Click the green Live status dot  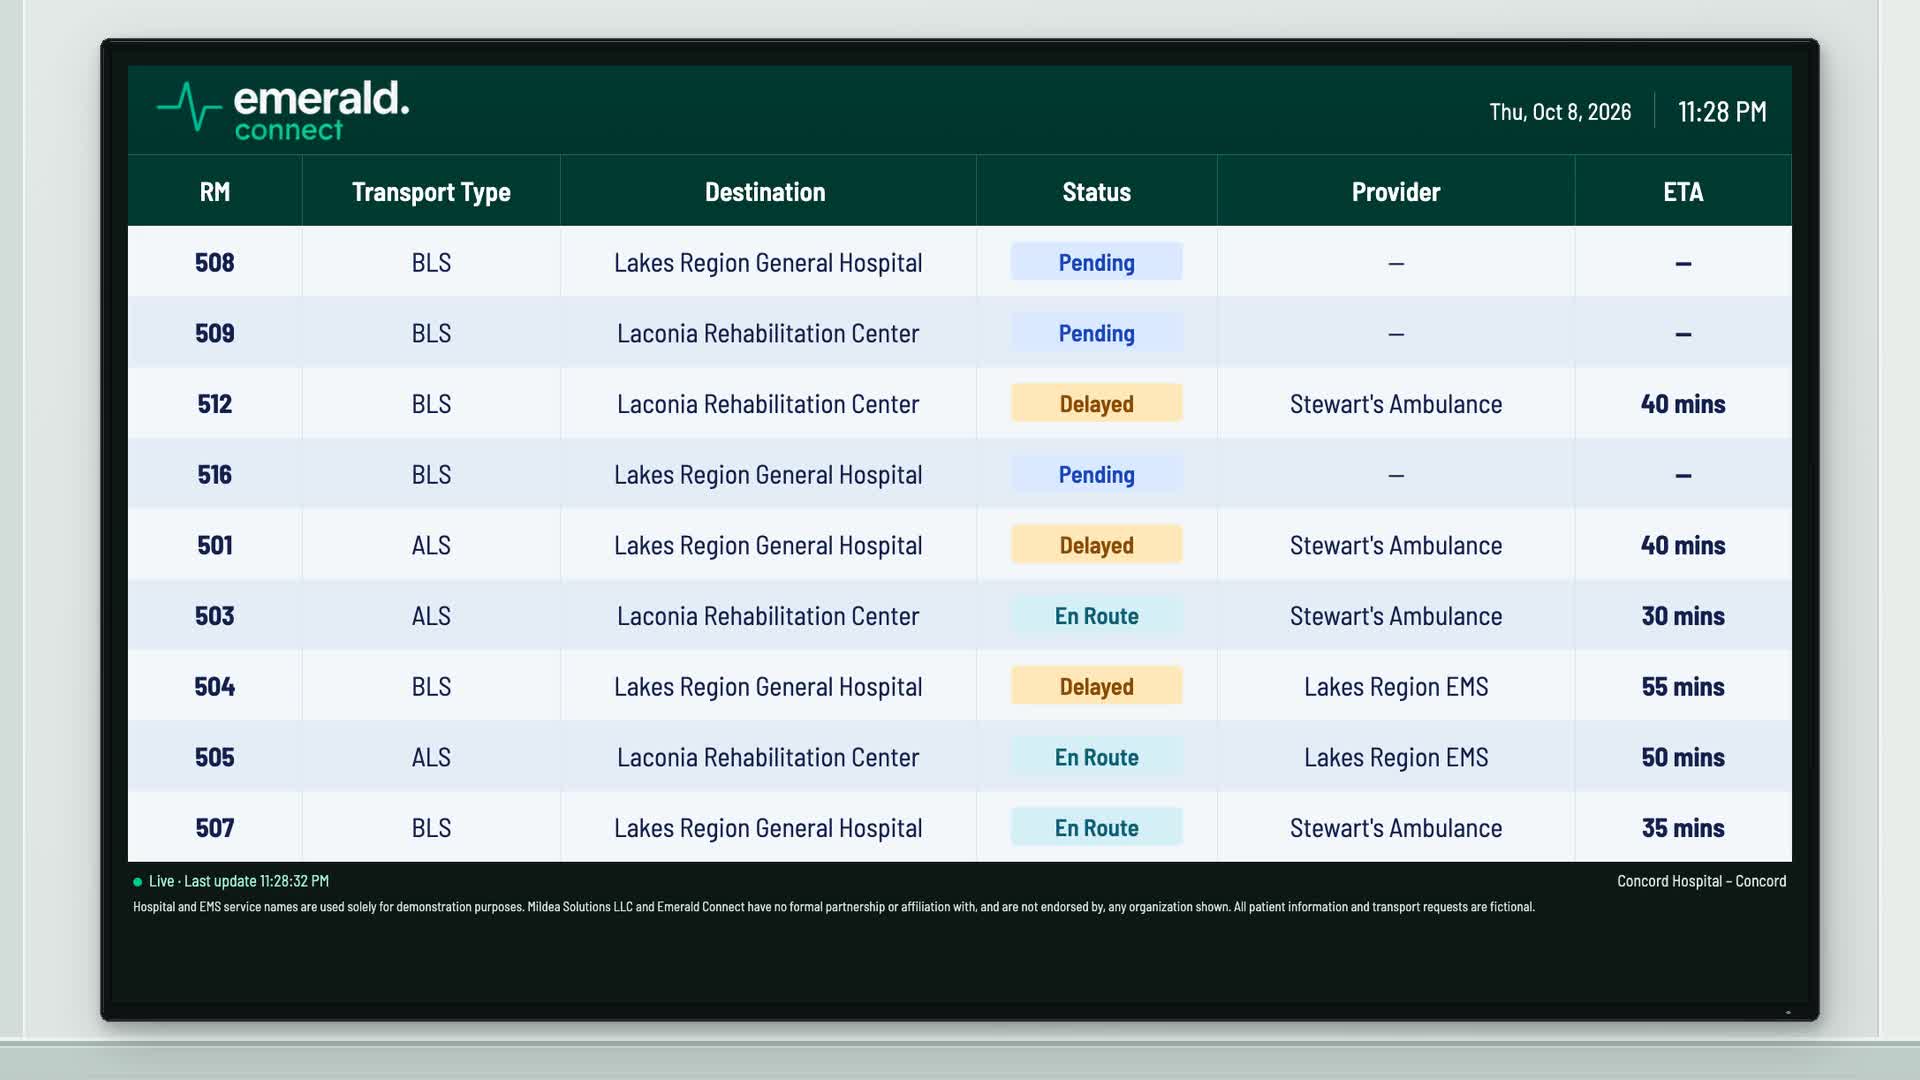pos(138,882)
